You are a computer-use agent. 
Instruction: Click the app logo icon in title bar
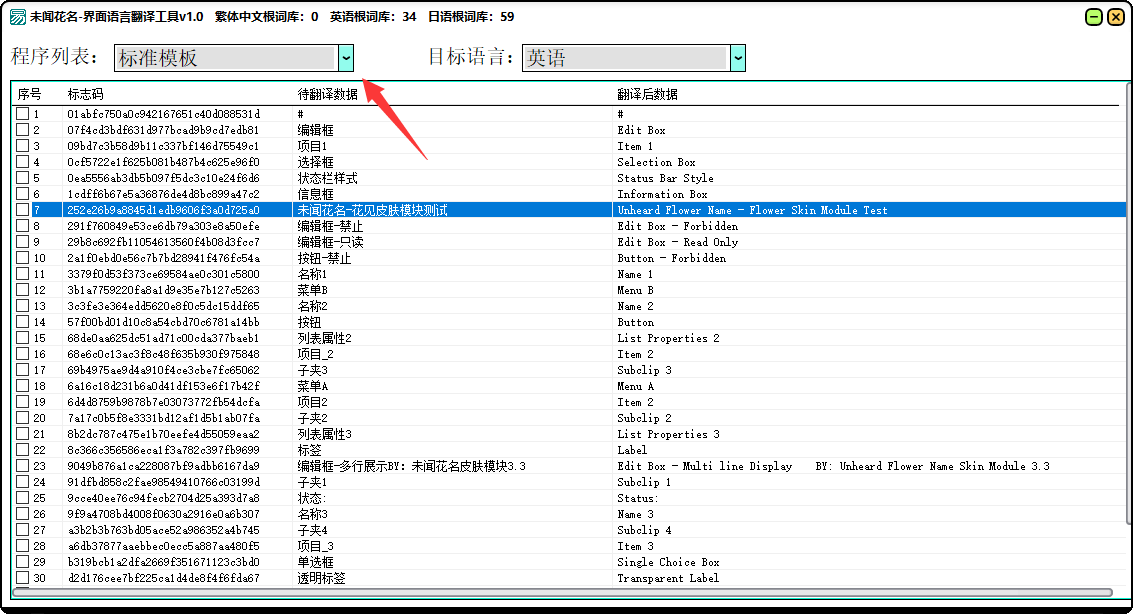[x=17, y=17]
